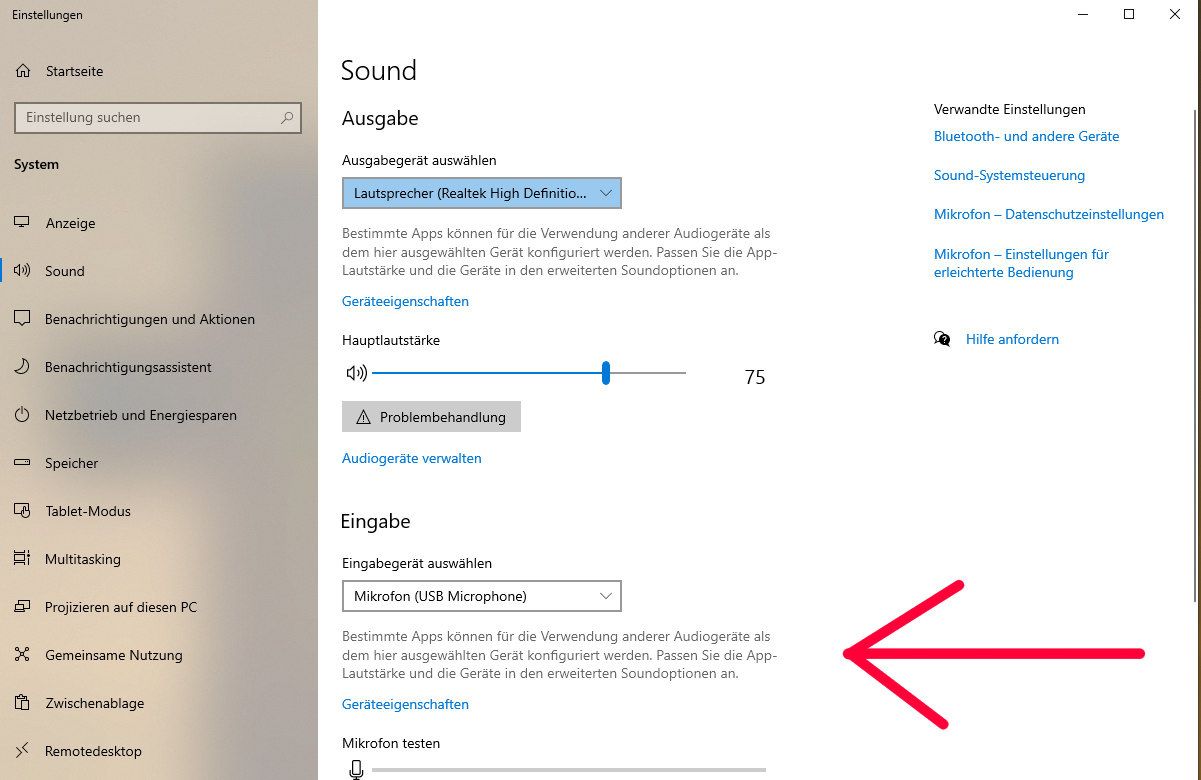Mute via speaker icon beside Hauptlautstärke slider
Viewport: 1201px width, 780px height.
[x=356, y=373]
